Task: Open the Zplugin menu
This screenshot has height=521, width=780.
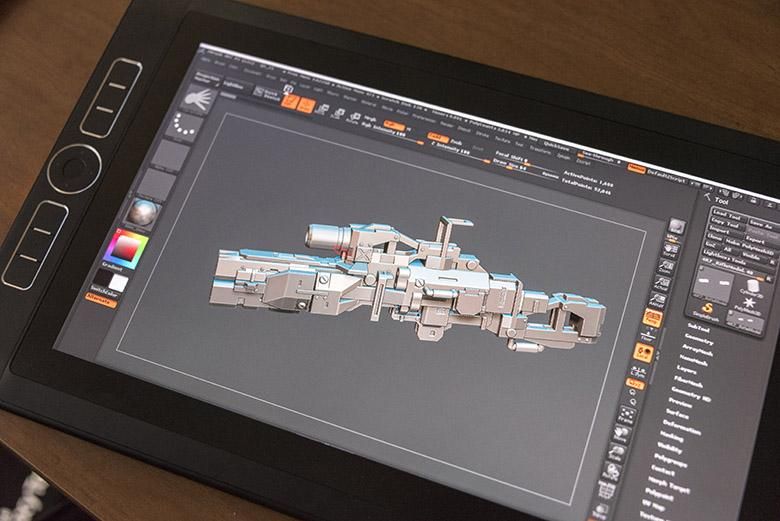Action: [x=563, y=156]
